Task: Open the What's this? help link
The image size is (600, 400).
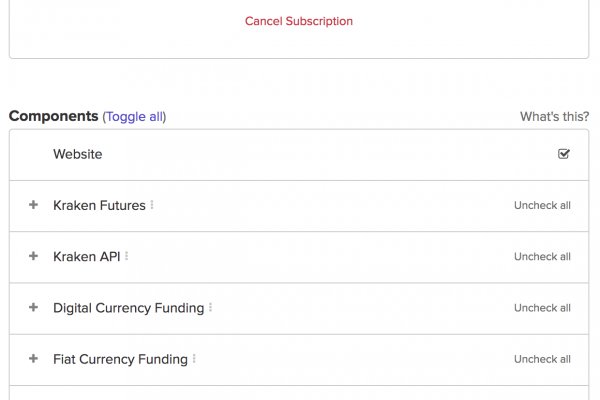Action: click(x=554, y=117)
